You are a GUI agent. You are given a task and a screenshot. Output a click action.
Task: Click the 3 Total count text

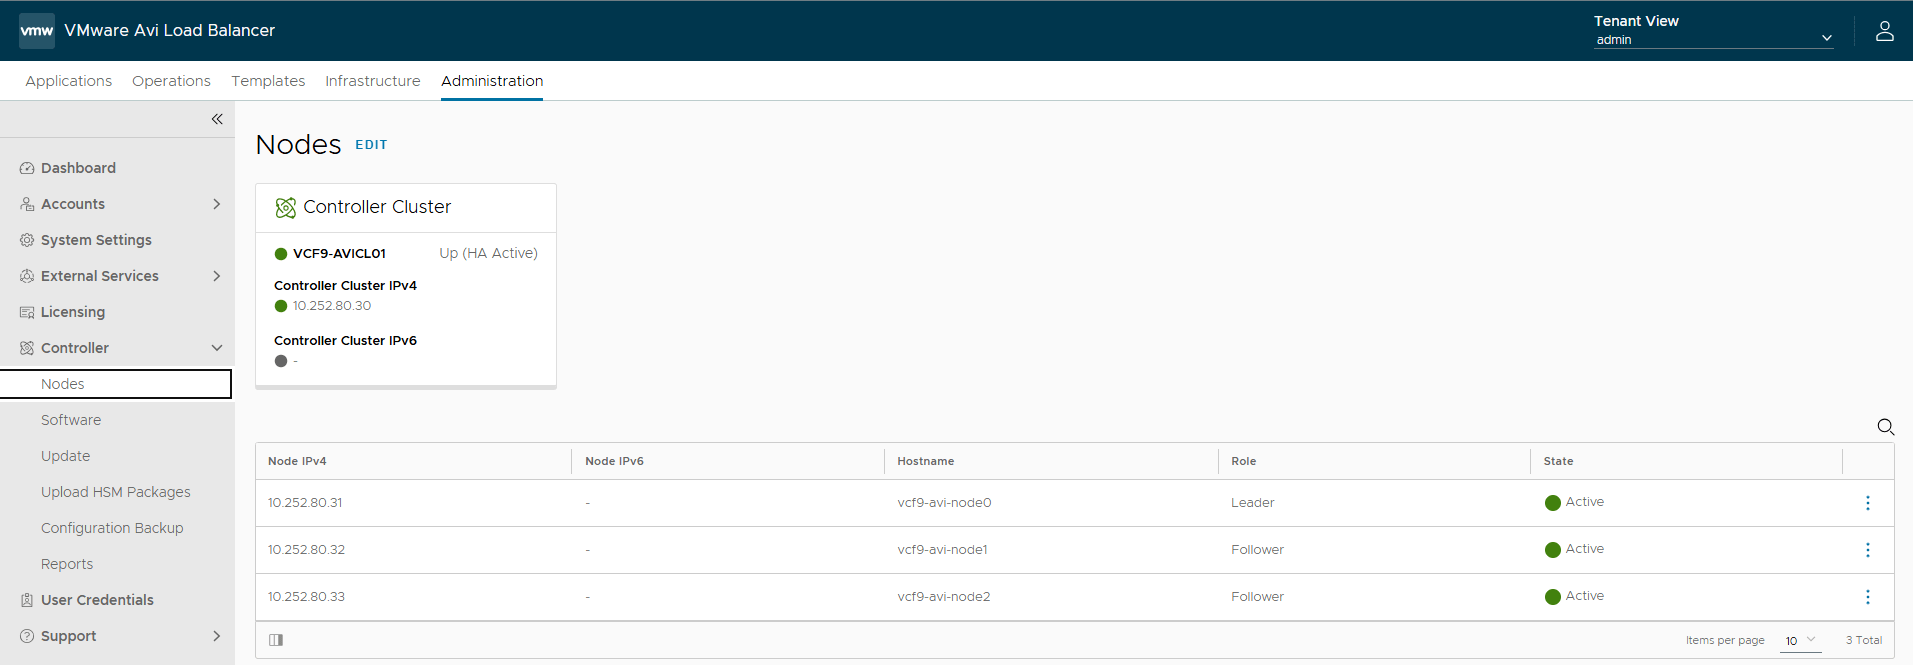point(1864,641)
